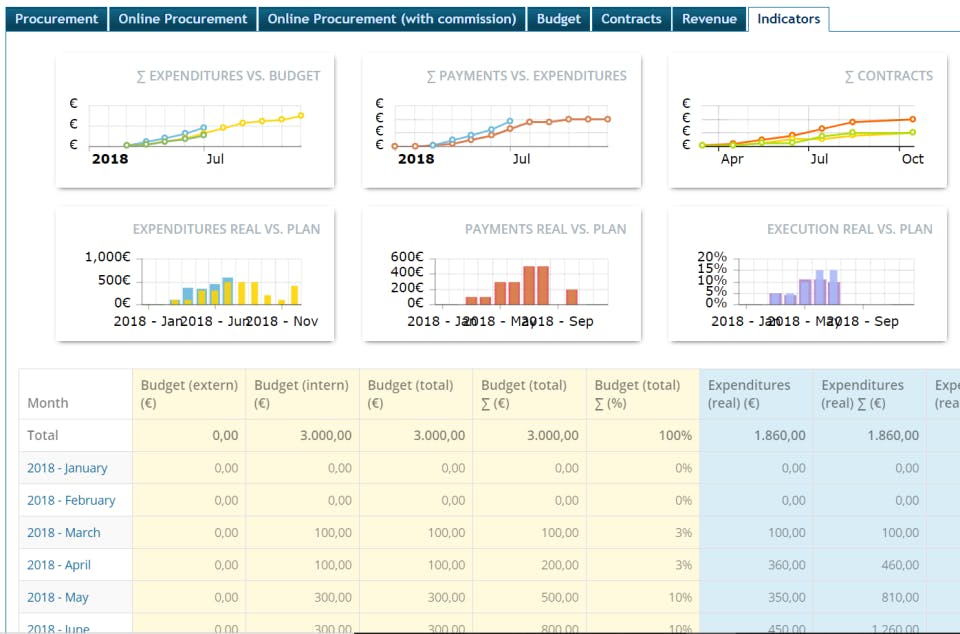The height and width of the screenshot is (634, 960).
Task: Open the Procurement tab
Action: click(57, 19)
